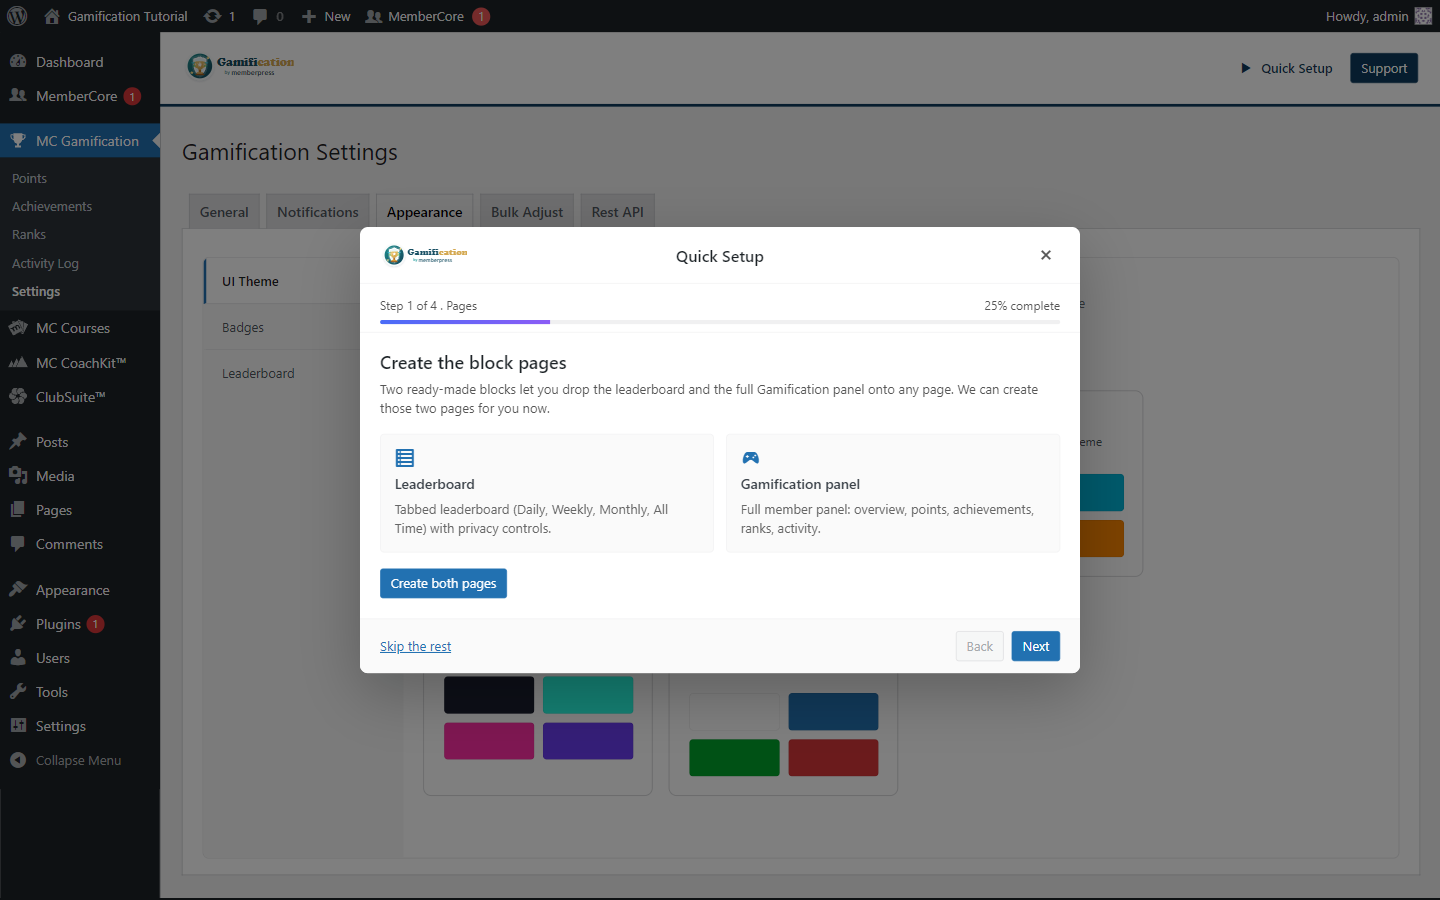The image size is (1440, 900).
Task: Switch to the General settings tab
Action: 224,212
